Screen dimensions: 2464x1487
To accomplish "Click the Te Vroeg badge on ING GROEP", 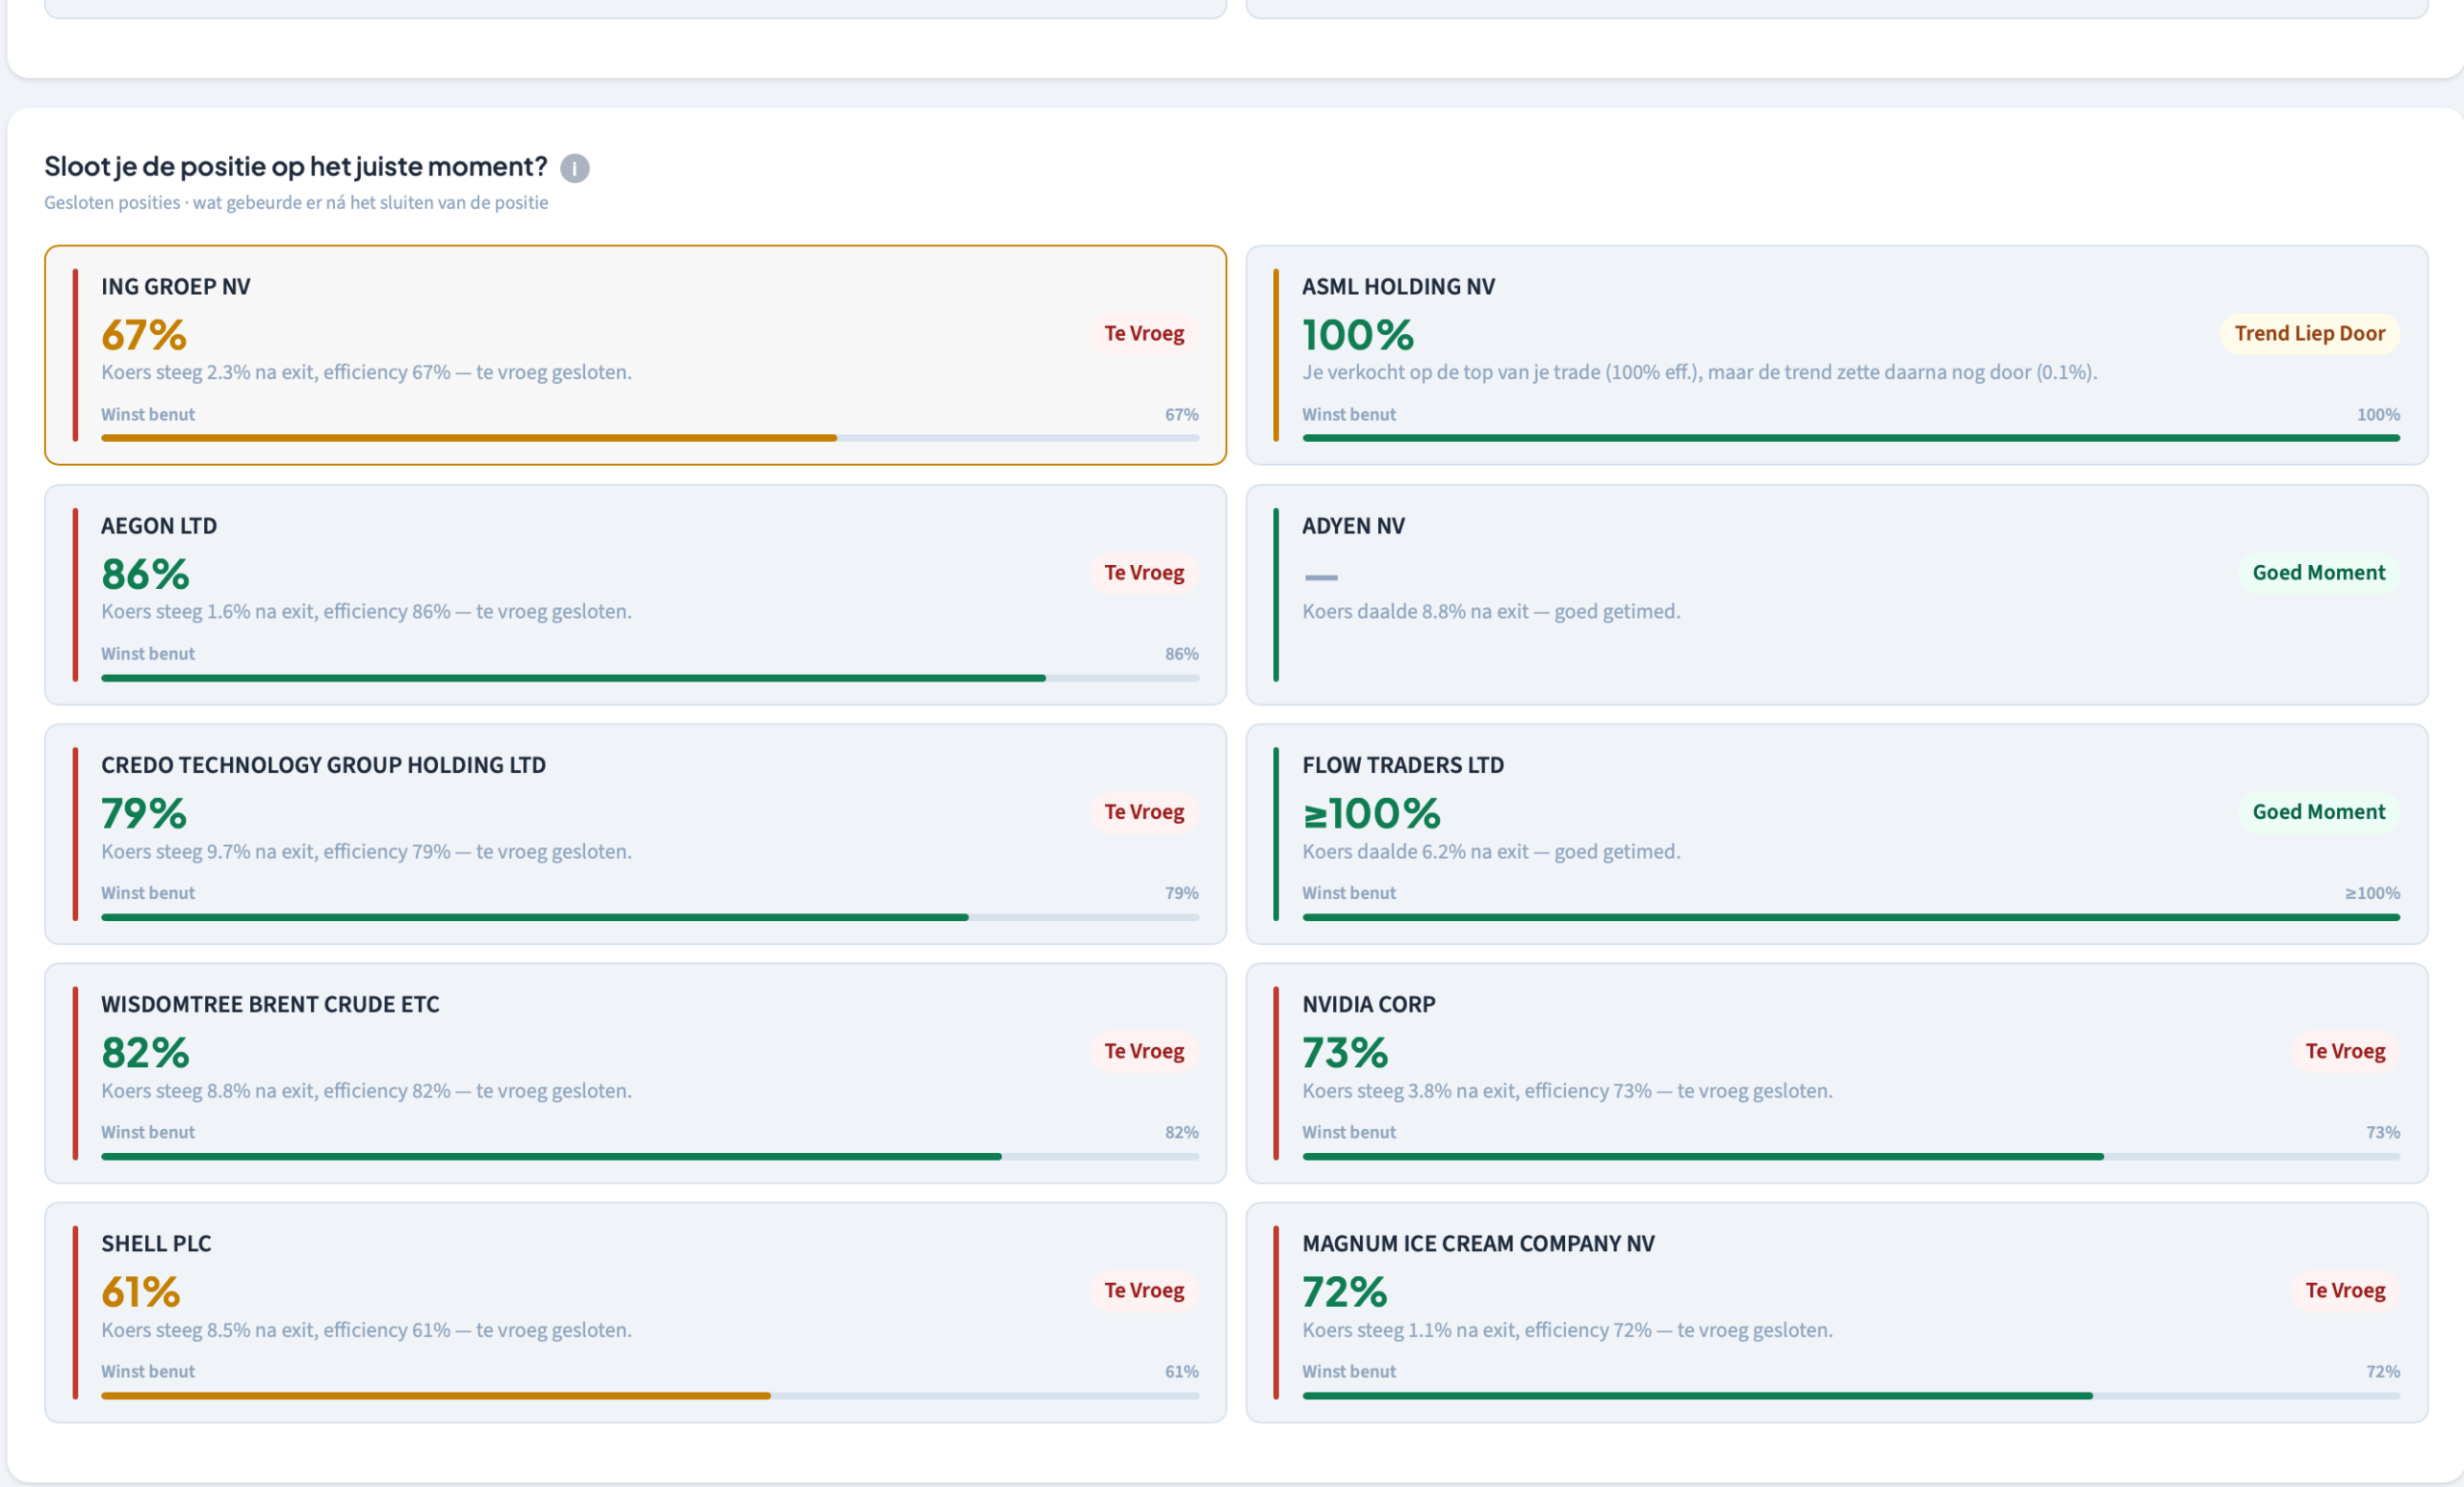I will tap(1144, 333).
